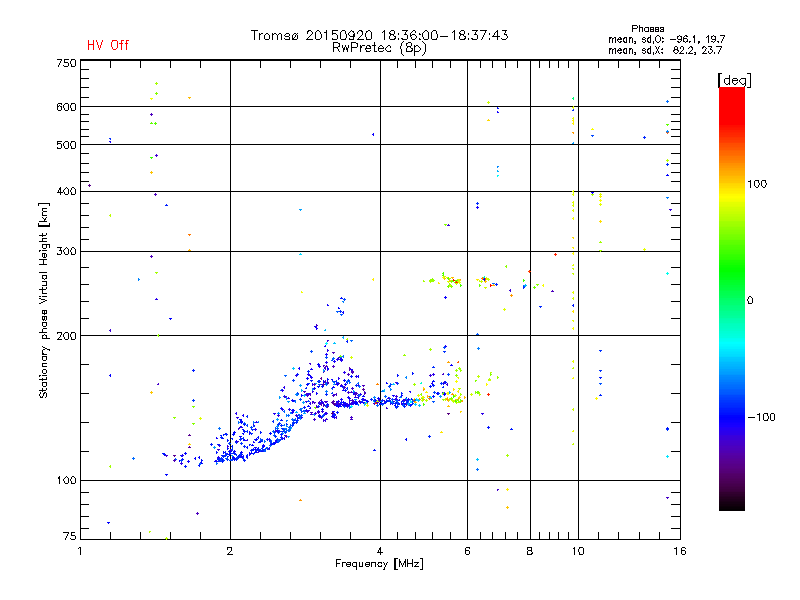The width and height of the screenshot is (800, 600).
Task: Click the 8 MHz frequency tick label
Action: pos(530,551)
